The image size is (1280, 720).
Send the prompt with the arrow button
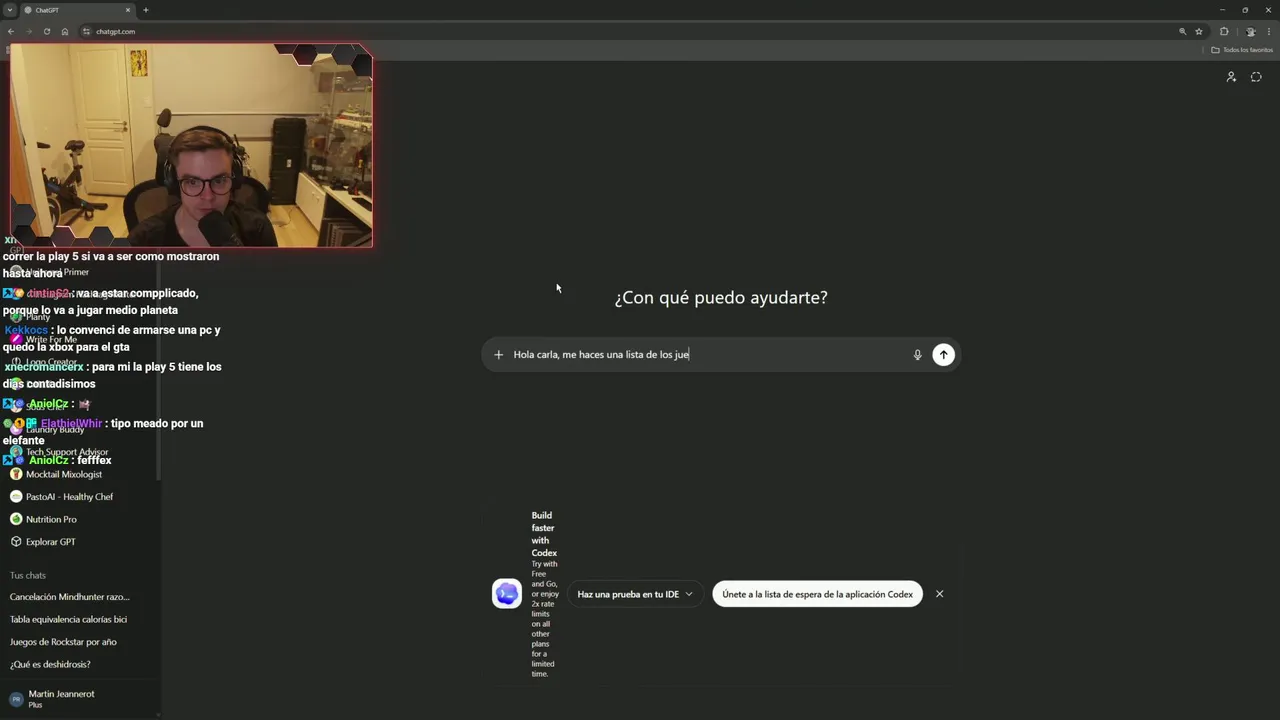(x=943, y=354)
